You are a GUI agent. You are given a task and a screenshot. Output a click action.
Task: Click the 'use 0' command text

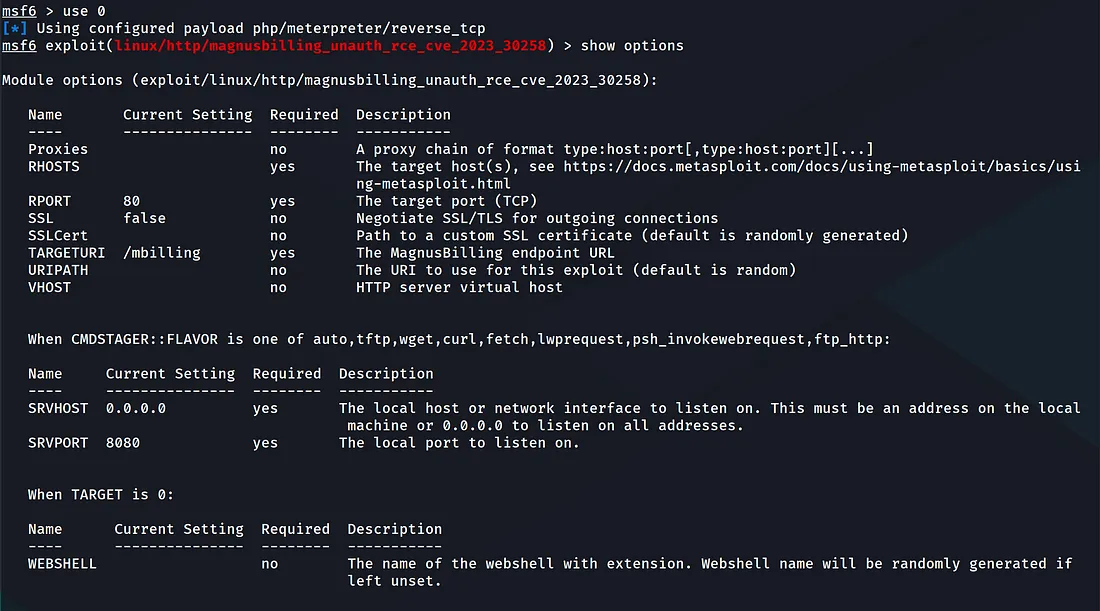tap(84, 11)
